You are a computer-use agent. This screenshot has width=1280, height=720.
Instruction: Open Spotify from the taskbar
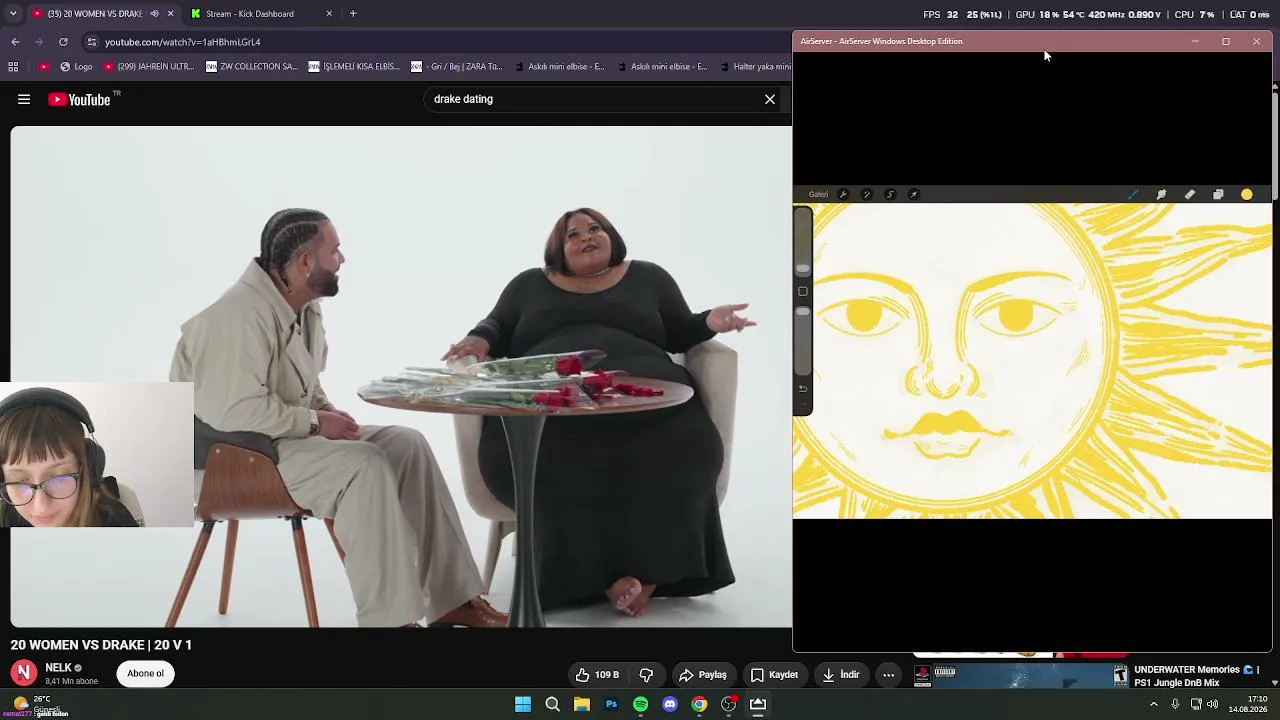(x=640, y=704)
